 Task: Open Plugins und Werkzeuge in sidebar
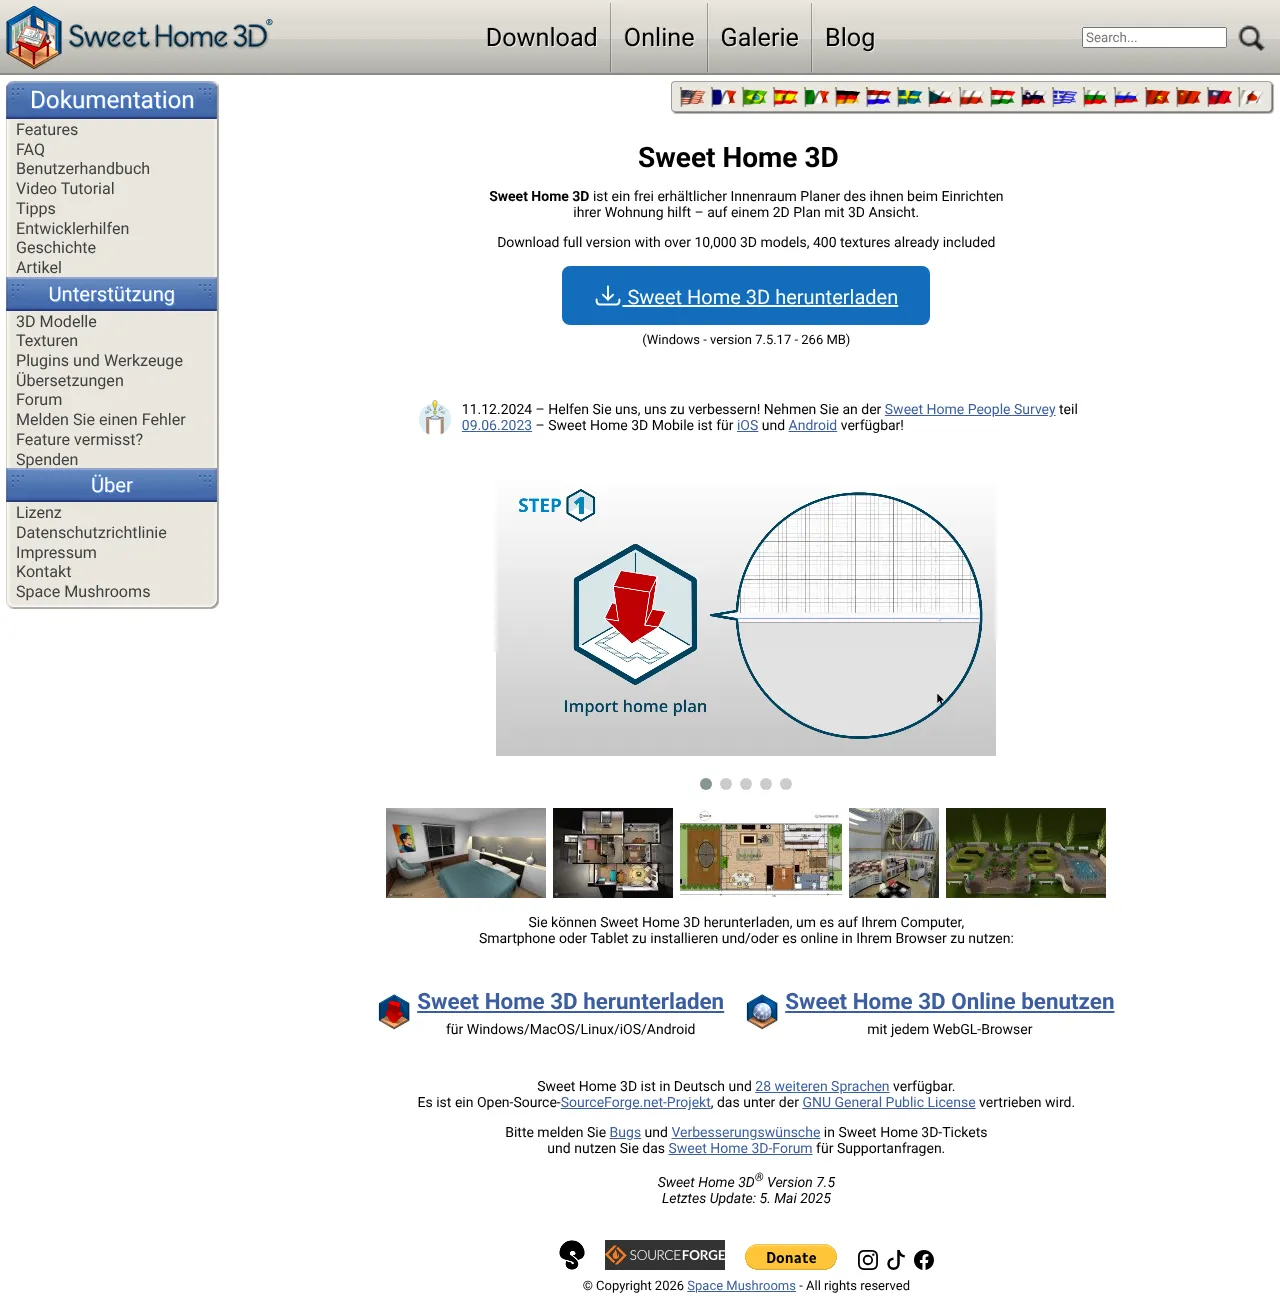(x=99, y=361)
